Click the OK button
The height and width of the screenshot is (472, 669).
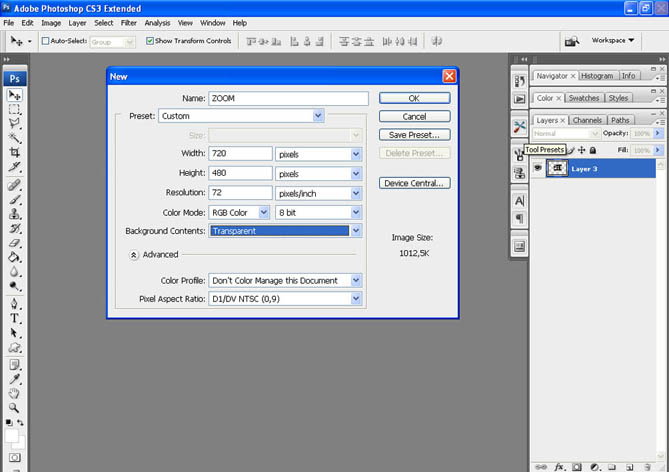tap(414, 98)
